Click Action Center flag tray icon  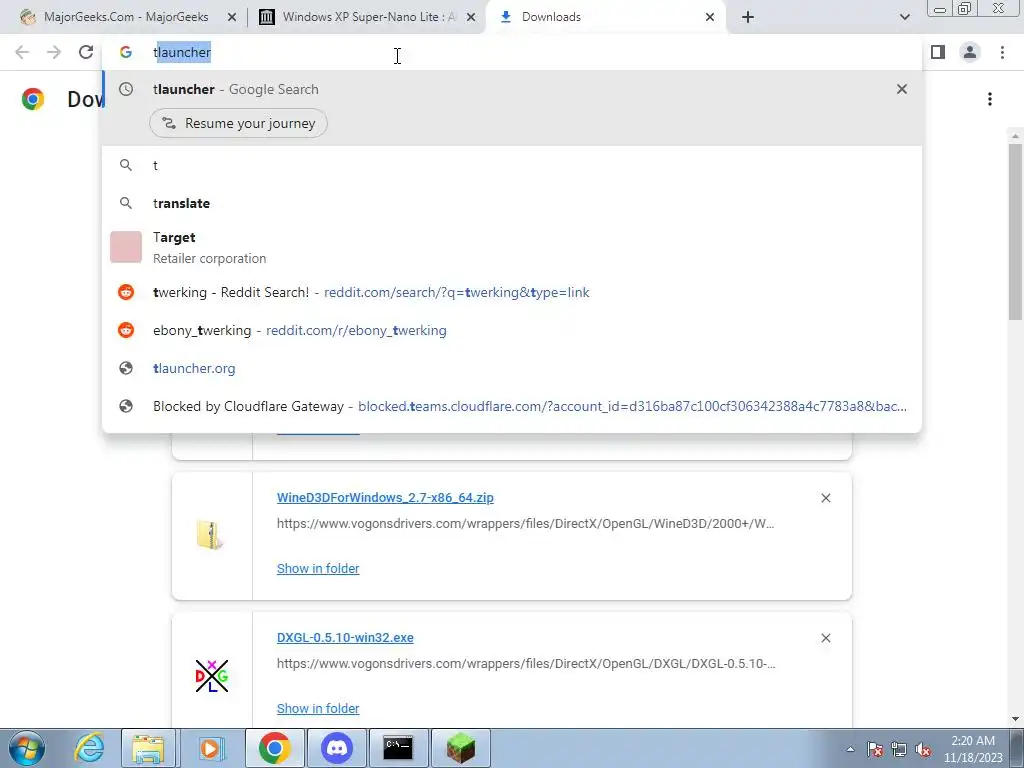[875, 749]
